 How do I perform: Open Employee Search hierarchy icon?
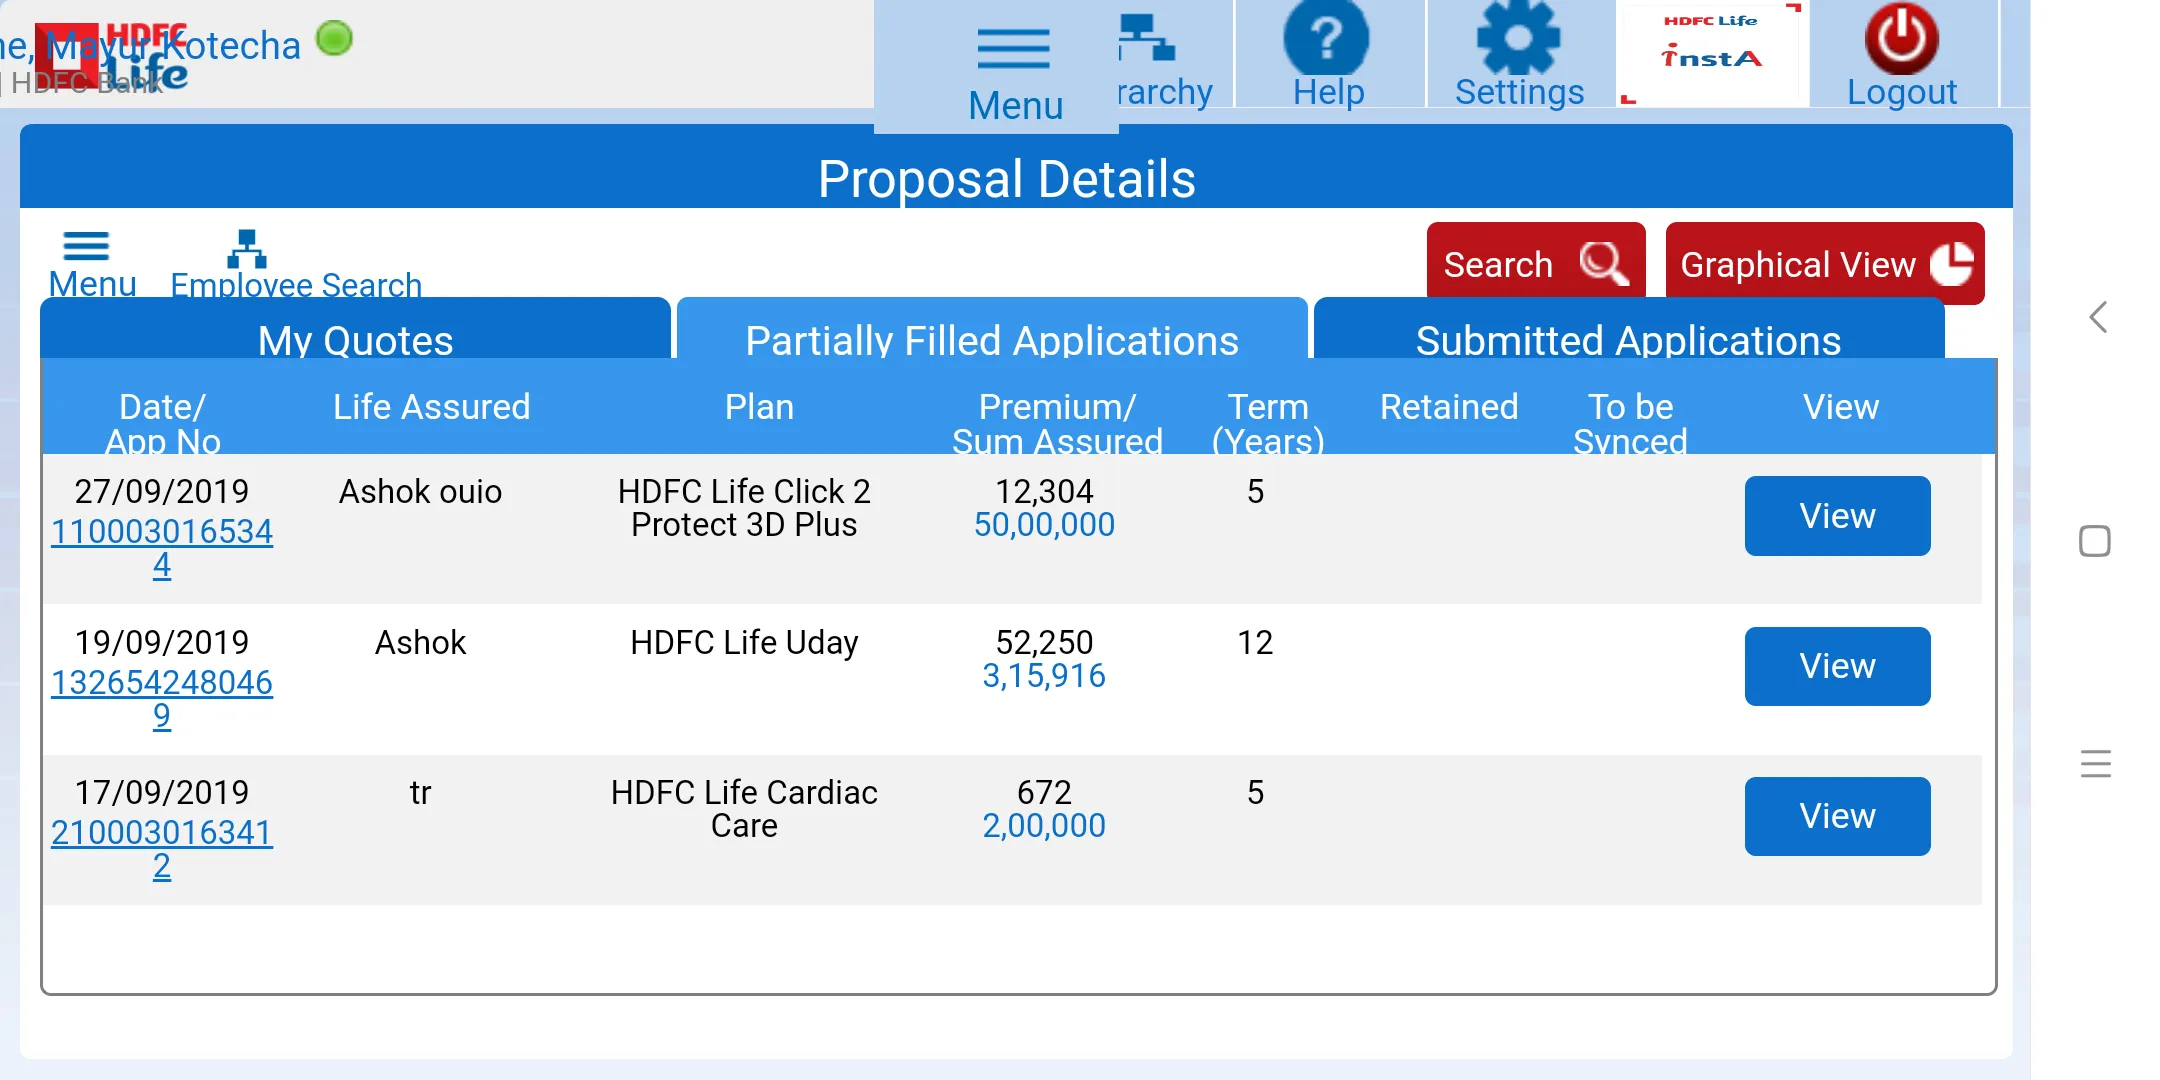point(247,249)
